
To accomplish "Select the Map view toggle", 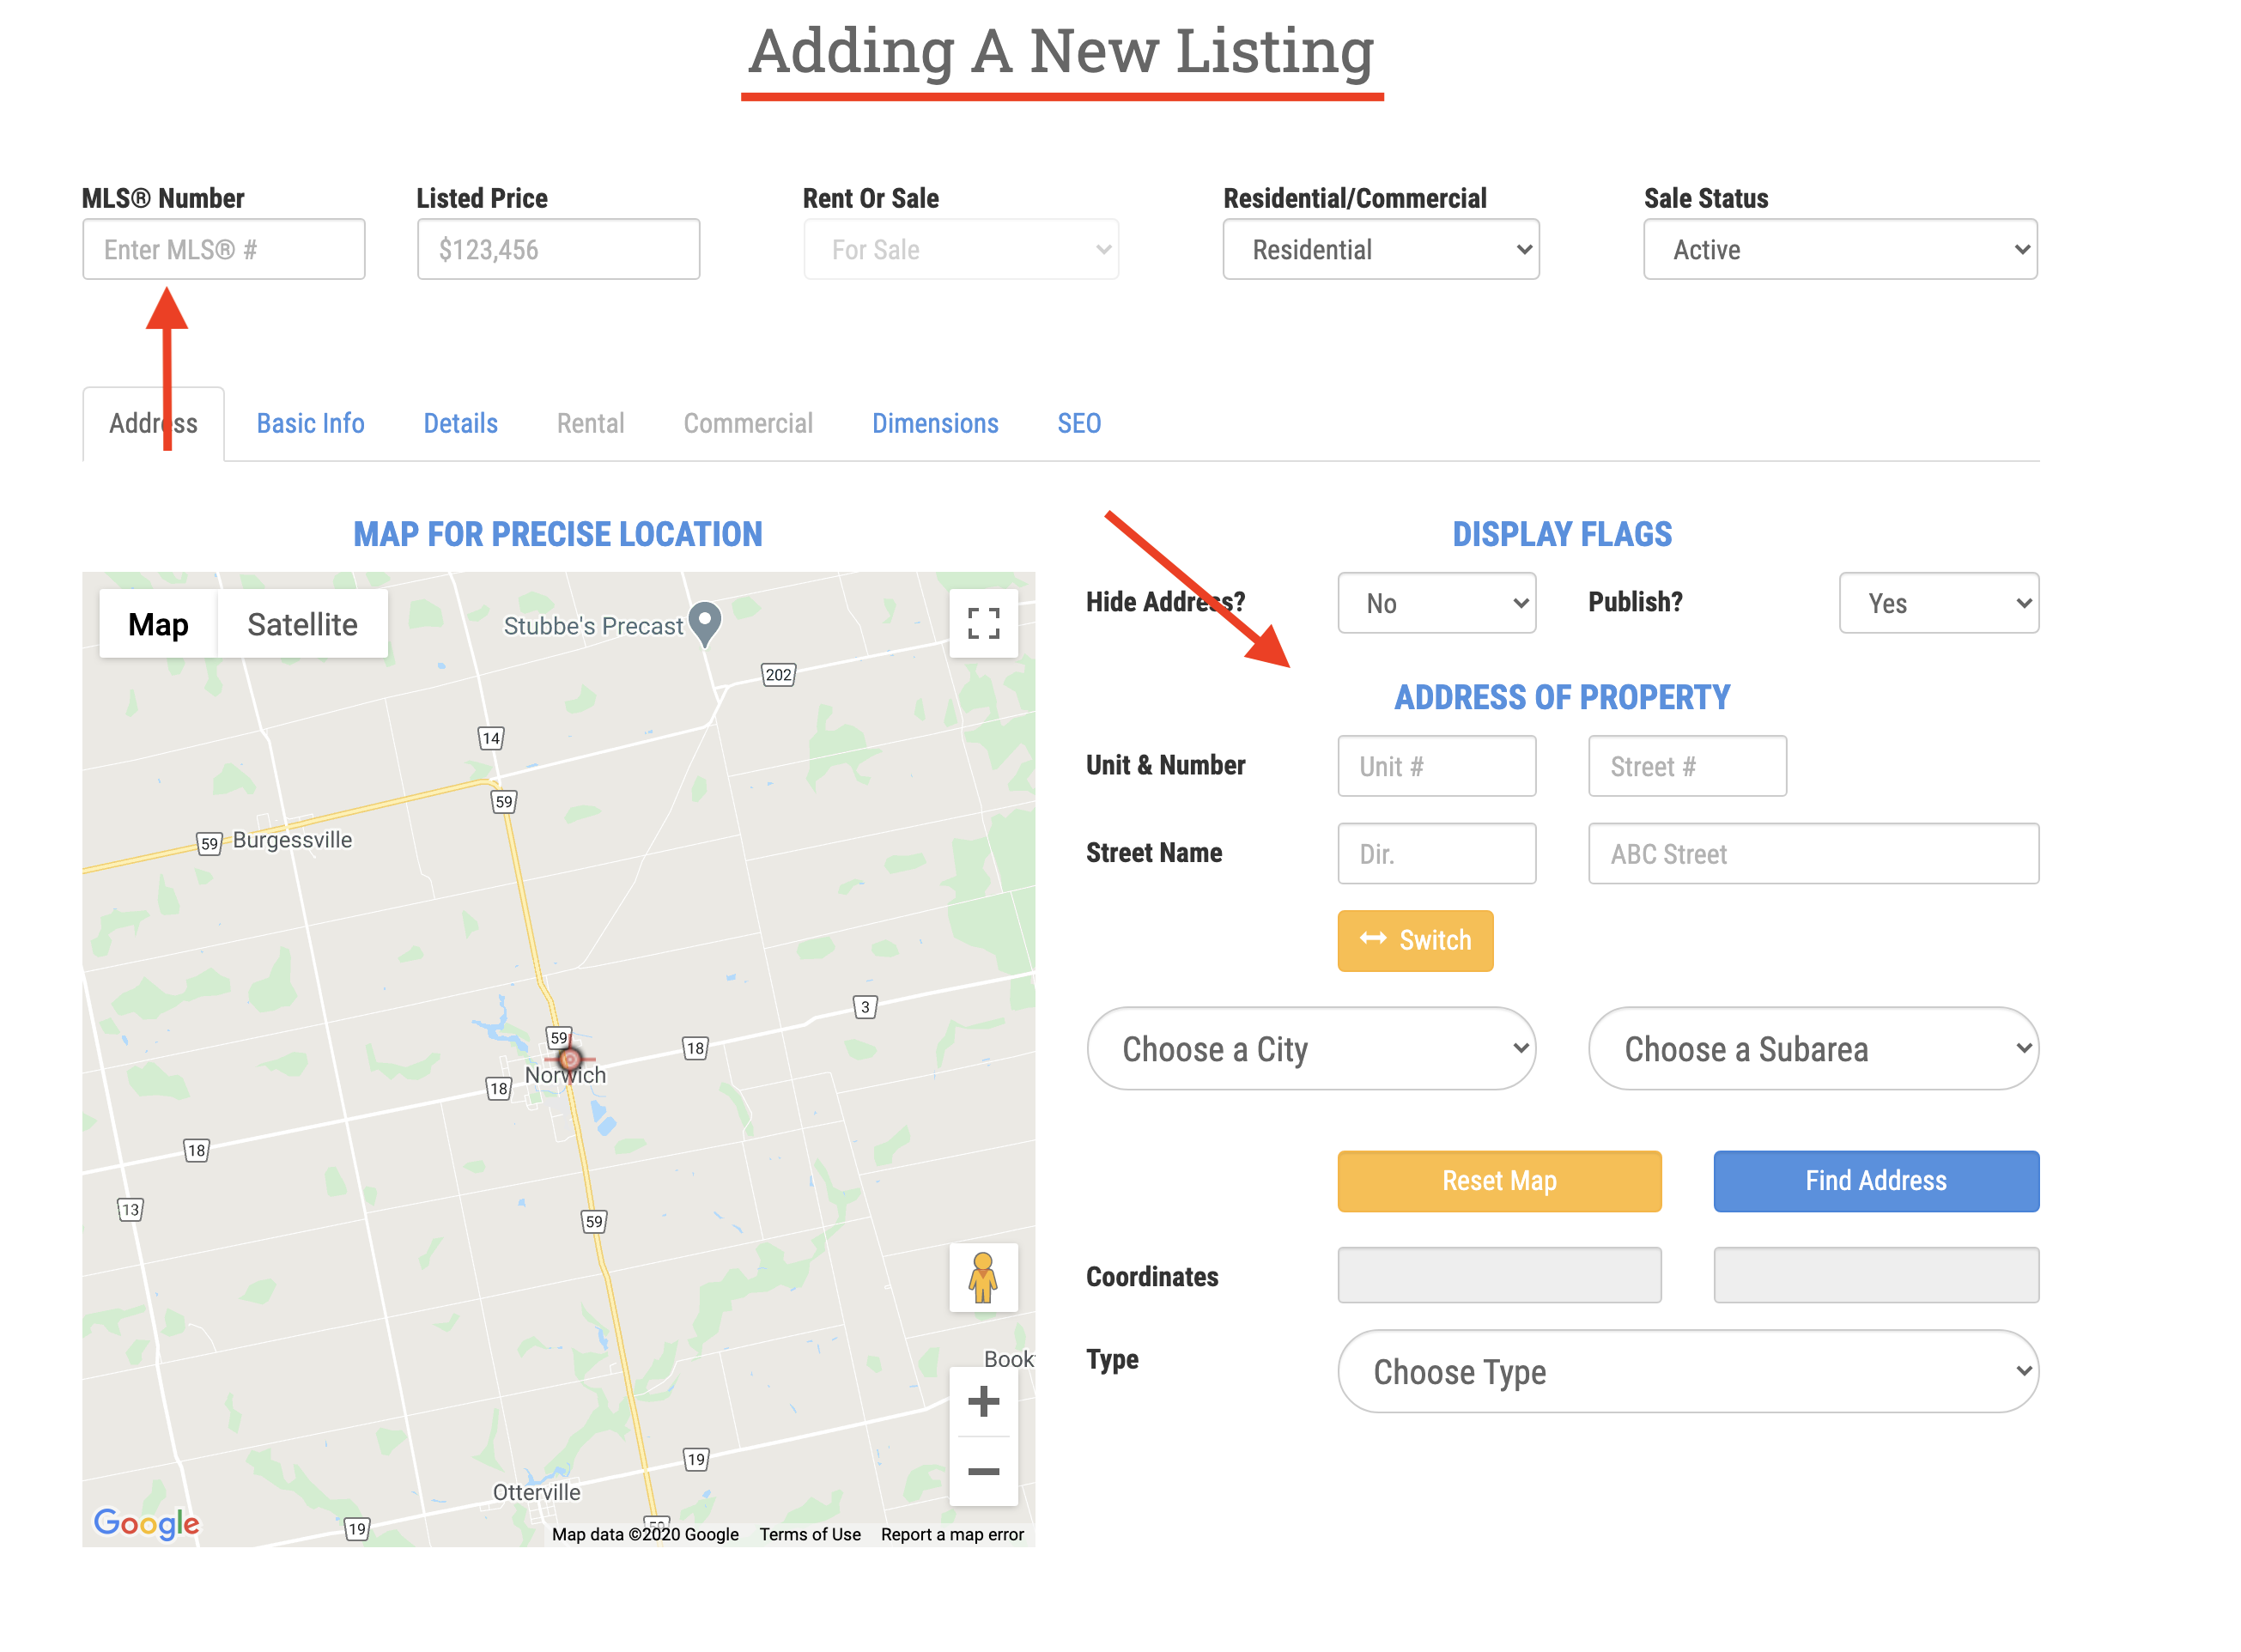I will pyautogui.click(x=158, y=624).
